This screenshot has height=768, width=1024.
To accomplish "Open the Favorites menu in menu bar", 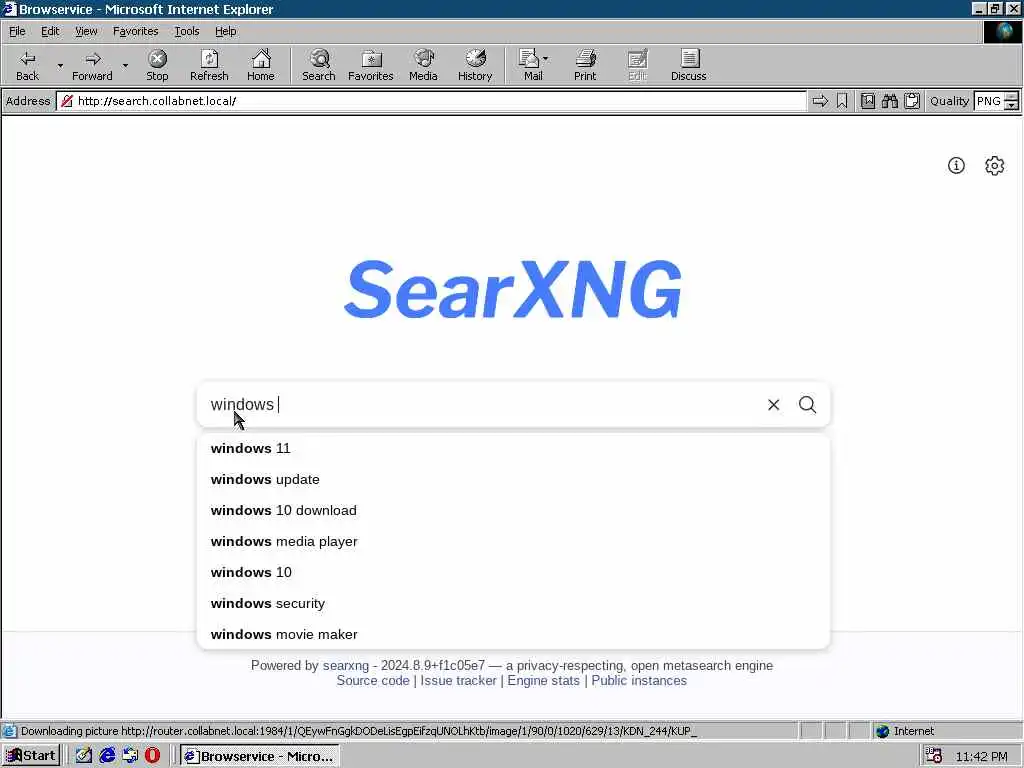I will pyautogui.click(x=135, y=31).
